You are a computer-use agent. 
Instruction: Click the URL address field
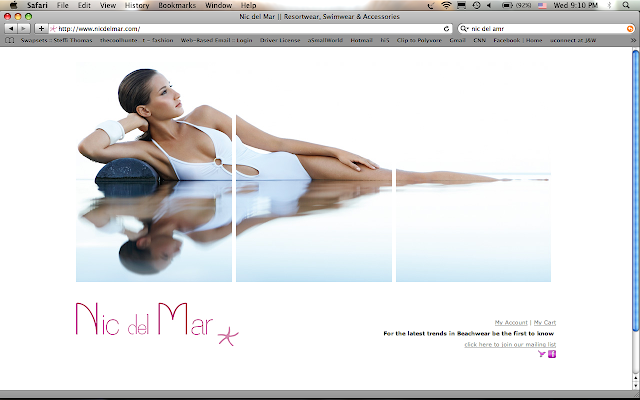pyautogui.click(x=250, y=29)
